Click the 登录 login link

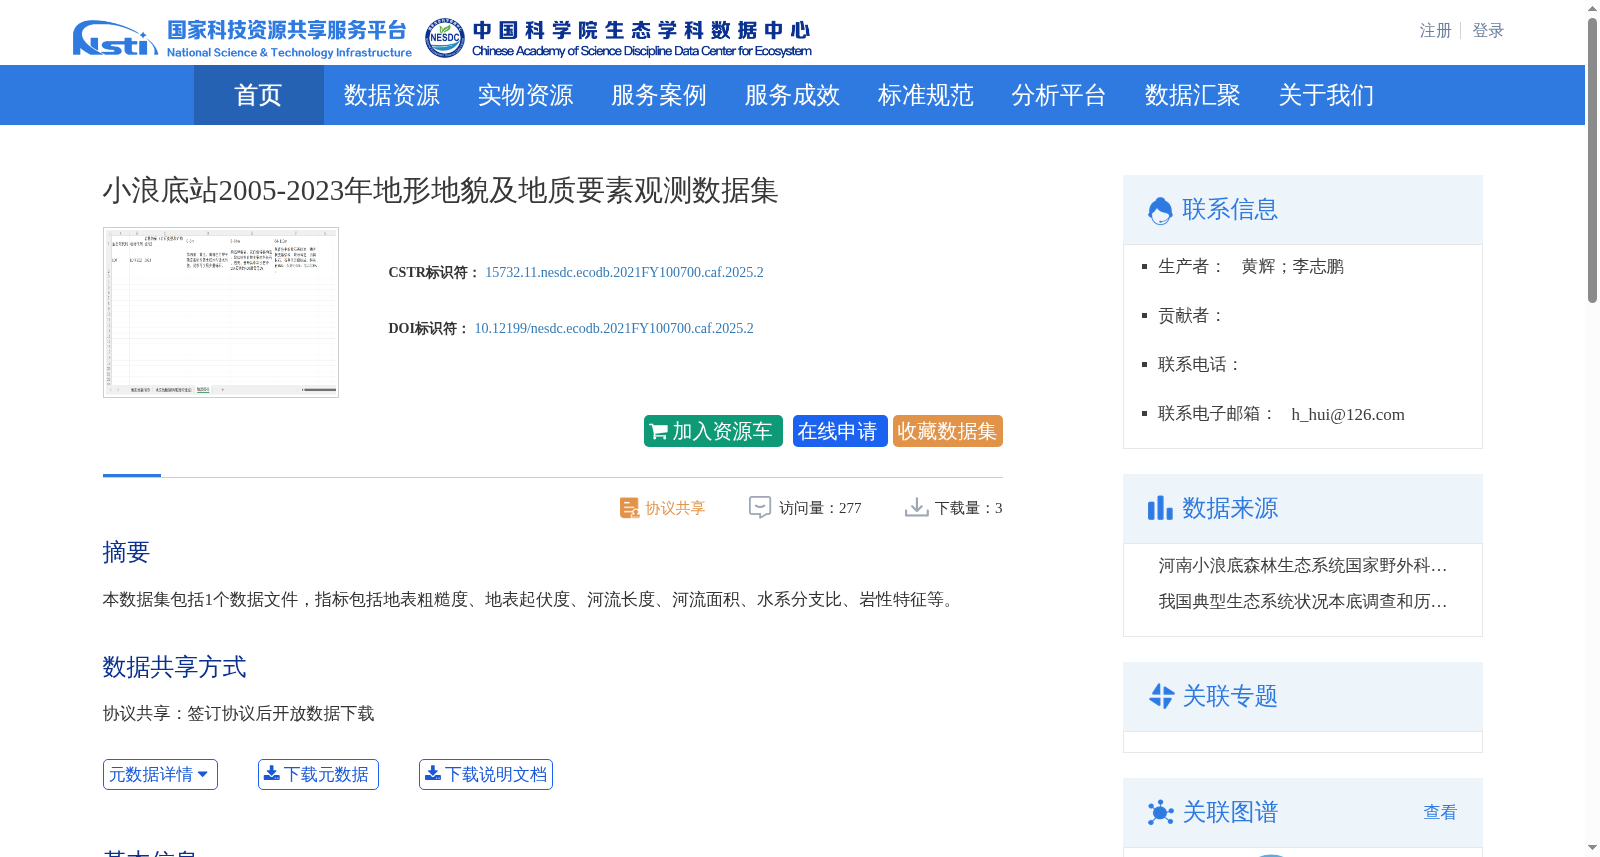point(1488,31)
